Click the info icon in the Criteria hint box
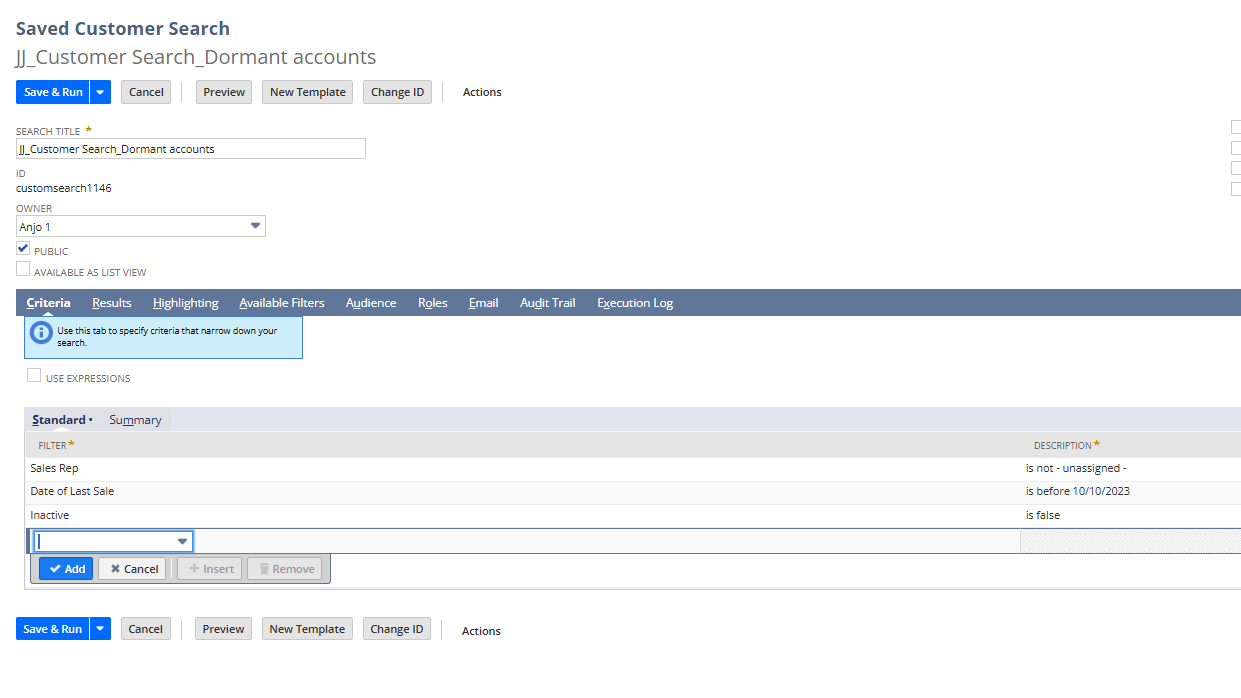Viewport: 1241px width, 698px height. [41, 333]
